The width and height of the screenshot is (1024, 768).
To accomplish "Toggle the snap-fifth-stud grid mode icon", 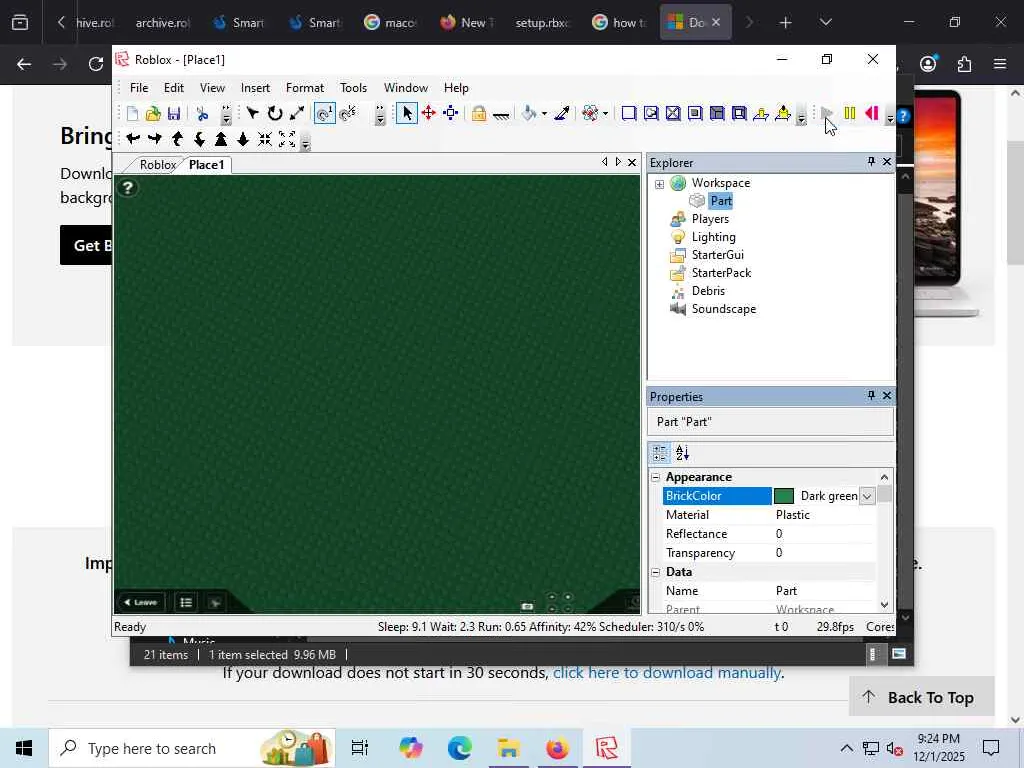I will [x=348, y=114].
